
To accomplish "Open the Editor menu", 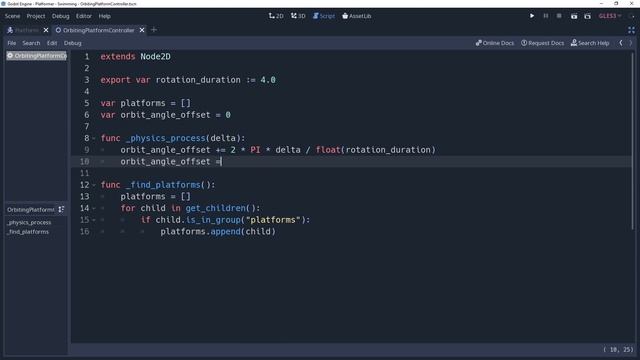I will [84, 16].
